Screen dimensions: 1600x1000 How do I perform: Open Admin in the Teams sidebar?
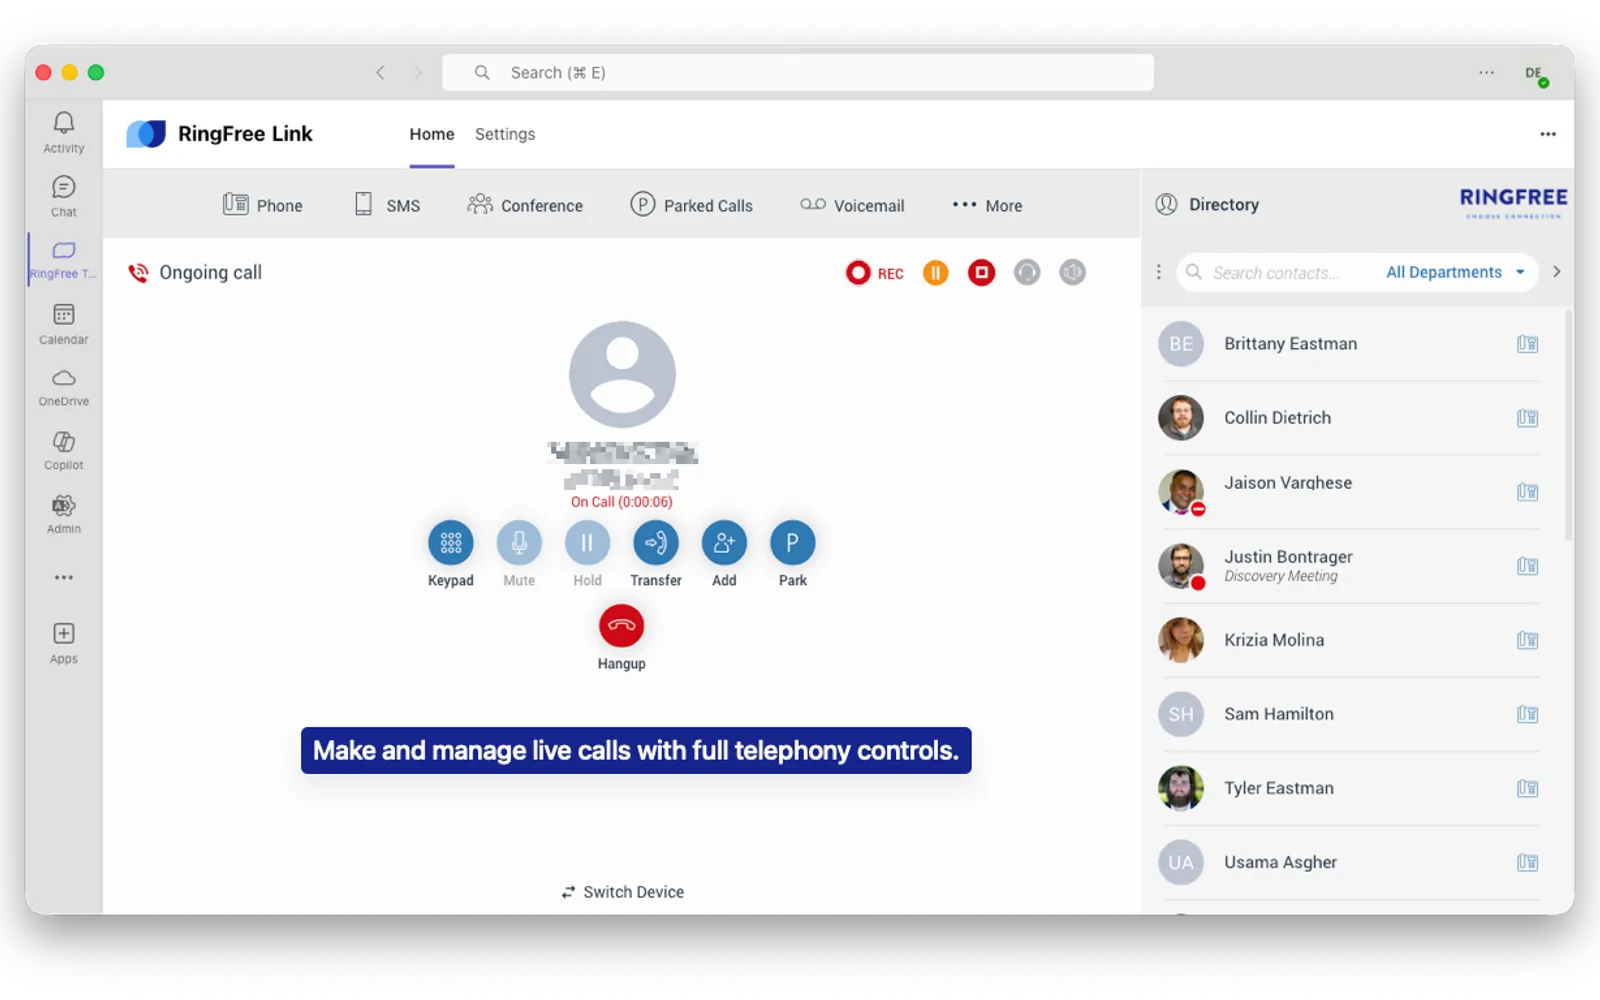(x=63, y=514)
